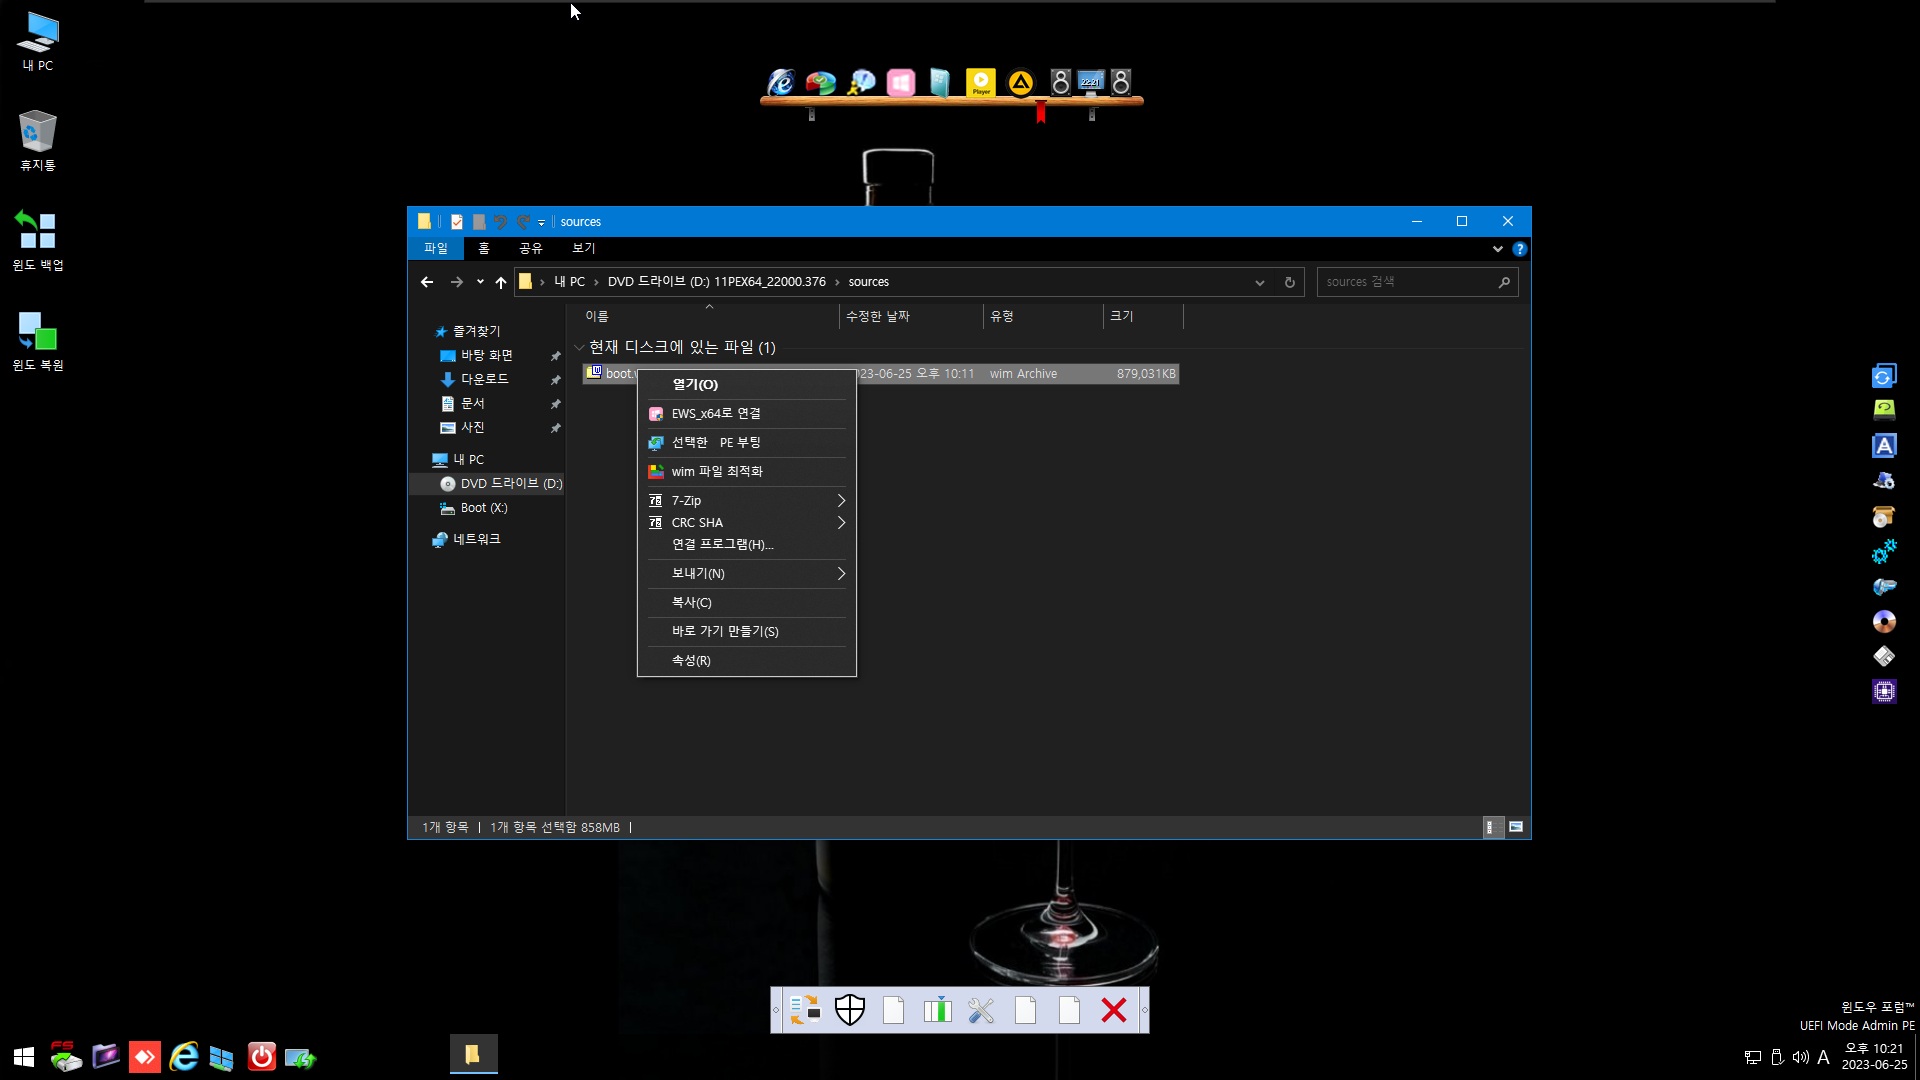Launch the yellow Player app on shelf
1920x1080 pixels.
981,82
